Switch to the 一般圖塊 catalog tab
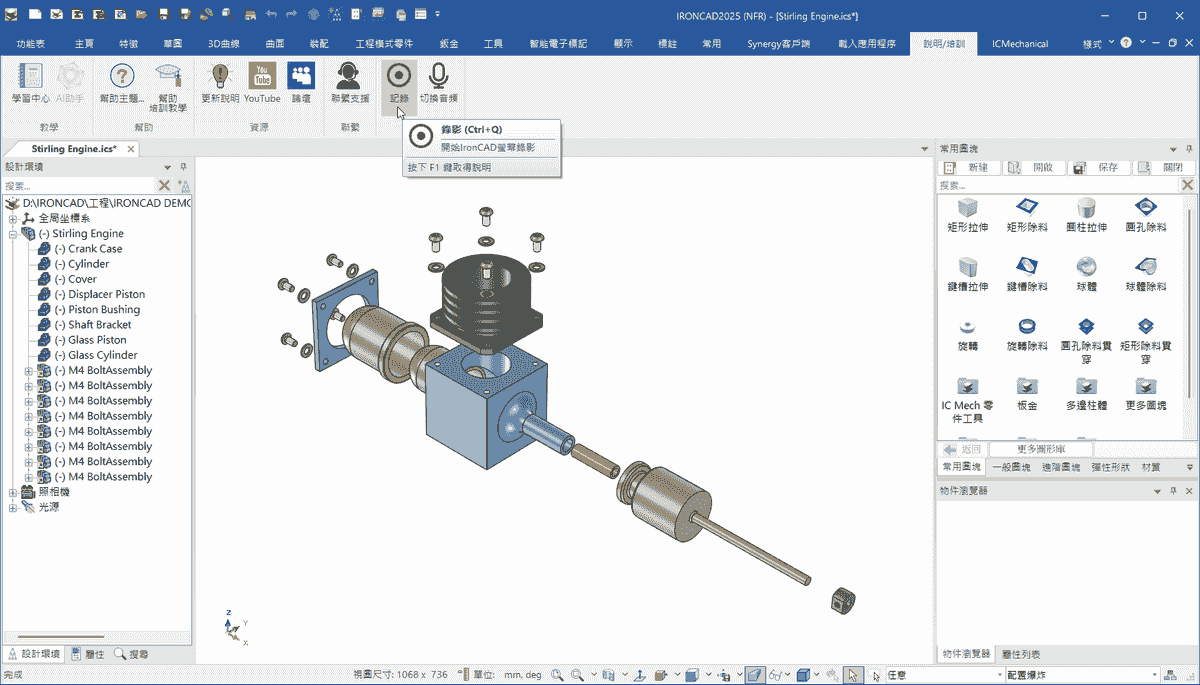Screen dimensions: 1200x685 [x=1011, y=467]
